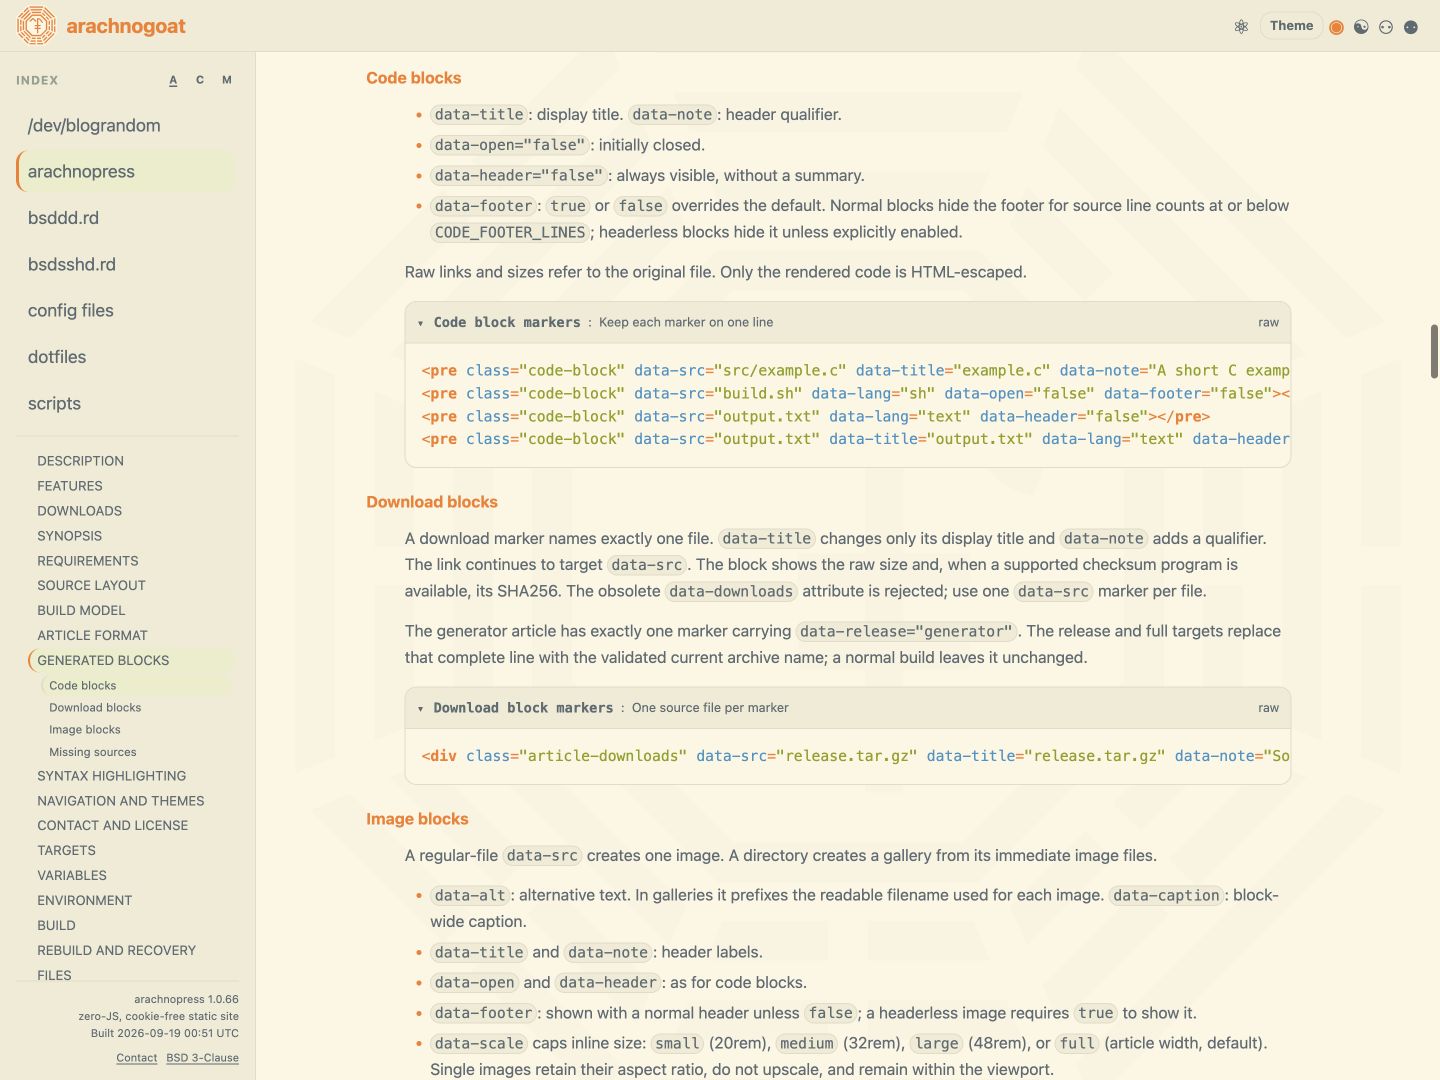Click the Code blocks orange heading

tap(413, 78)
